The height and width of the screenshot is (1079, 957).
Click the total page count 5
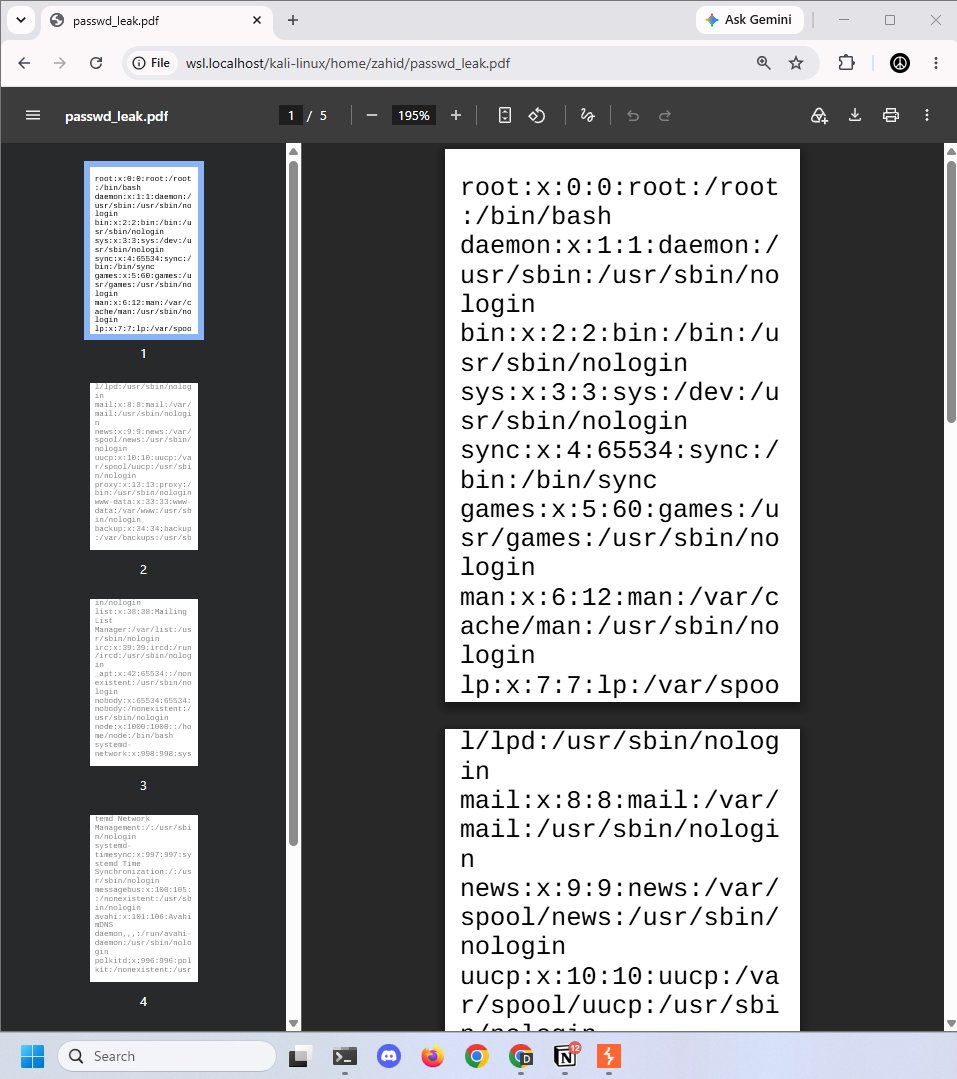pos(323,116)
